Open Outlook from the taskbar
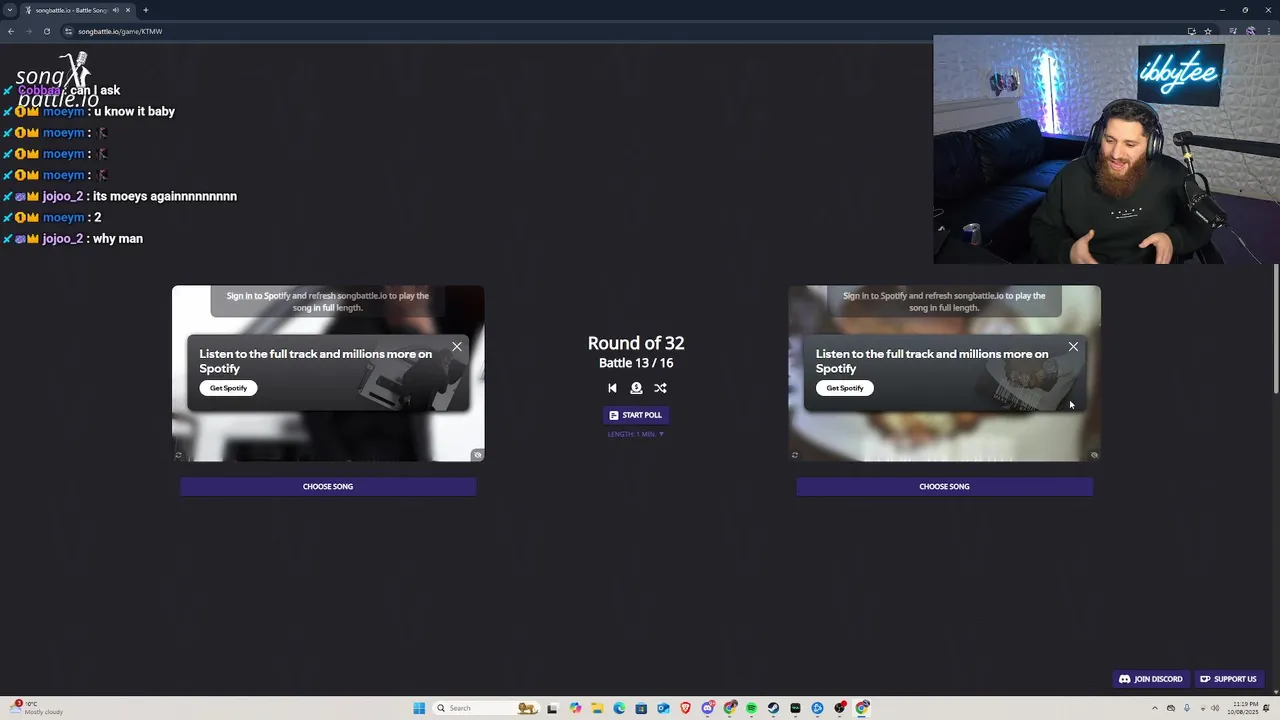Viewport: 1280px width, 720px height. (x=663, y=708)
